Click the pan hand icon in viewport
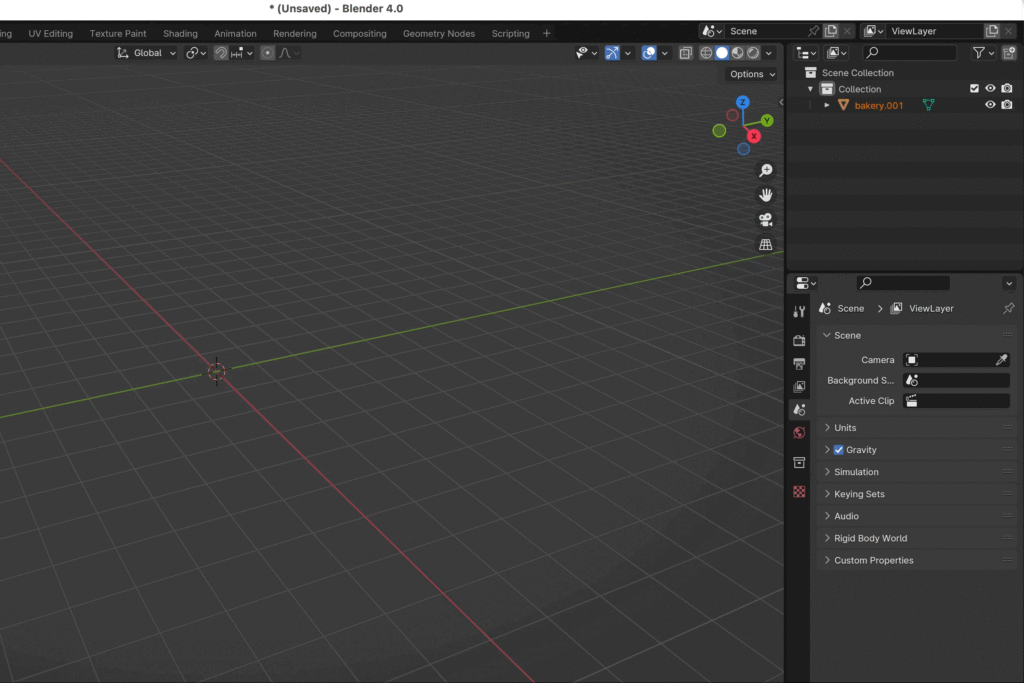1024x683 pixels. (x=766, y=195)
